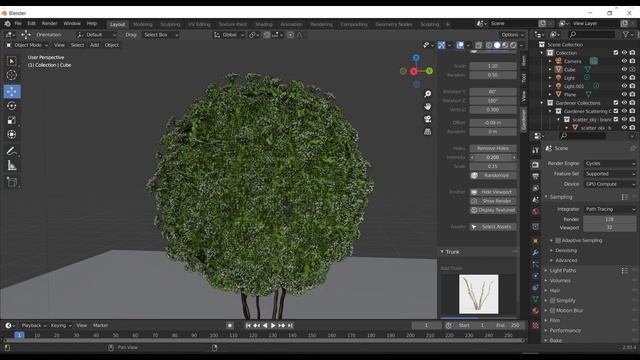Screen dimensions: 640x360
Task: Click the Show Render button
Action: [x=493, y=201]
